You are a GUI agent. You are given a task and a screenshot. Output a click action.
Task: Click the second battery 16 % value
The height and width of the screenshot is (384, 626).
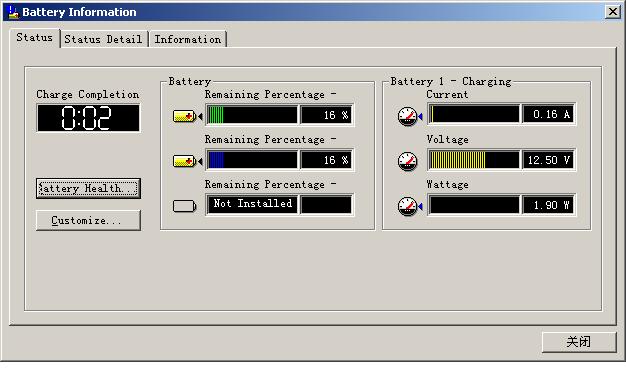coord(327,160)
